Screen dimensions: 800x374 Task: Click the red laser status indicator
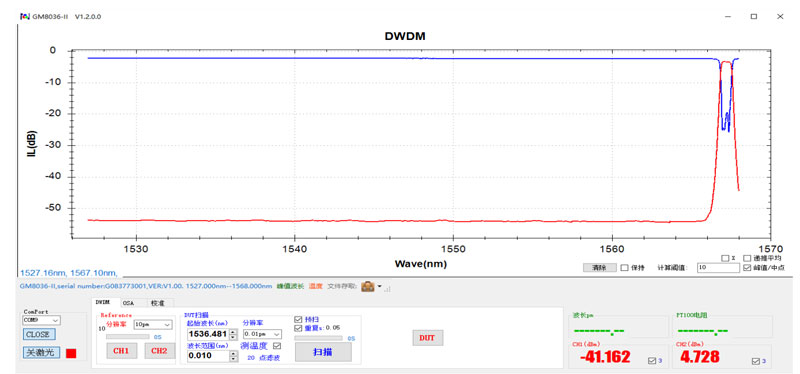point(71,353)
